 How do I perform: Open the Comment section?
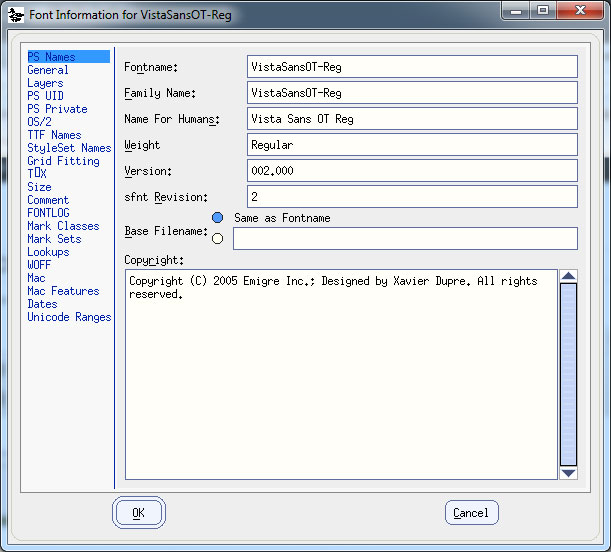click(48, 200)
